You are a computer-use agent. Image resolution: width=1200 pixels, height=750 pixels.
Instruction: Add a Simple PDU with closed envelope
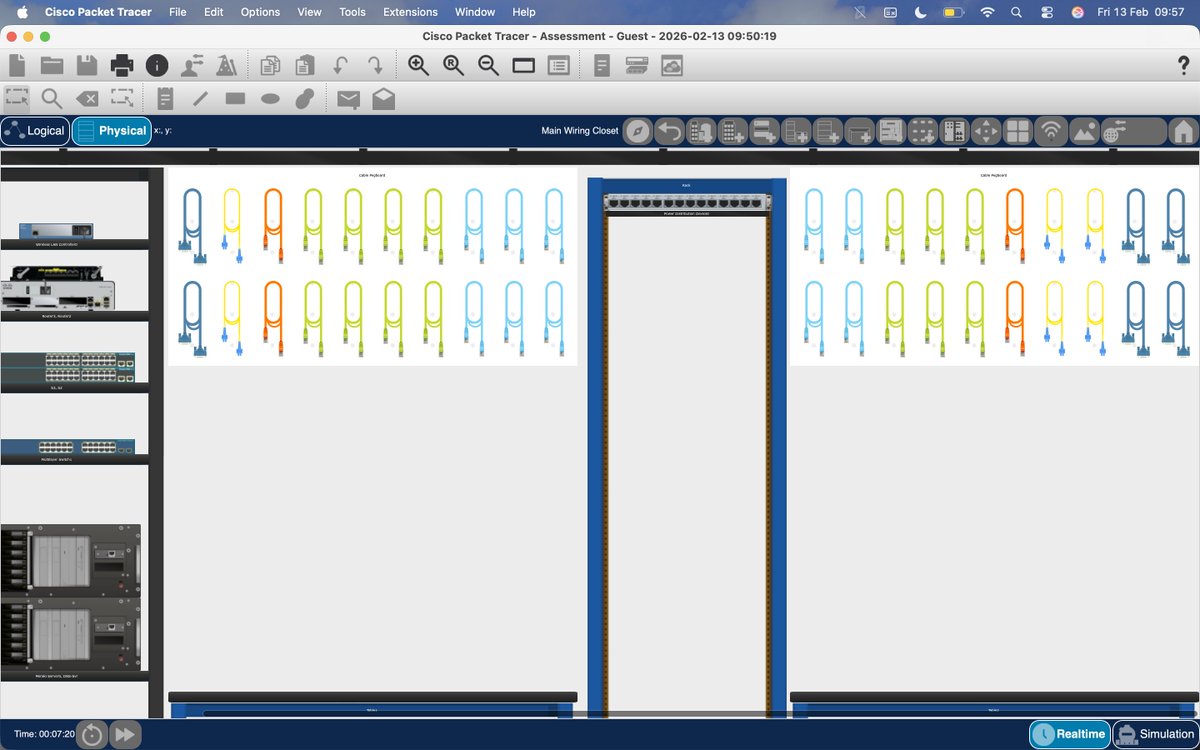(348, 98)
